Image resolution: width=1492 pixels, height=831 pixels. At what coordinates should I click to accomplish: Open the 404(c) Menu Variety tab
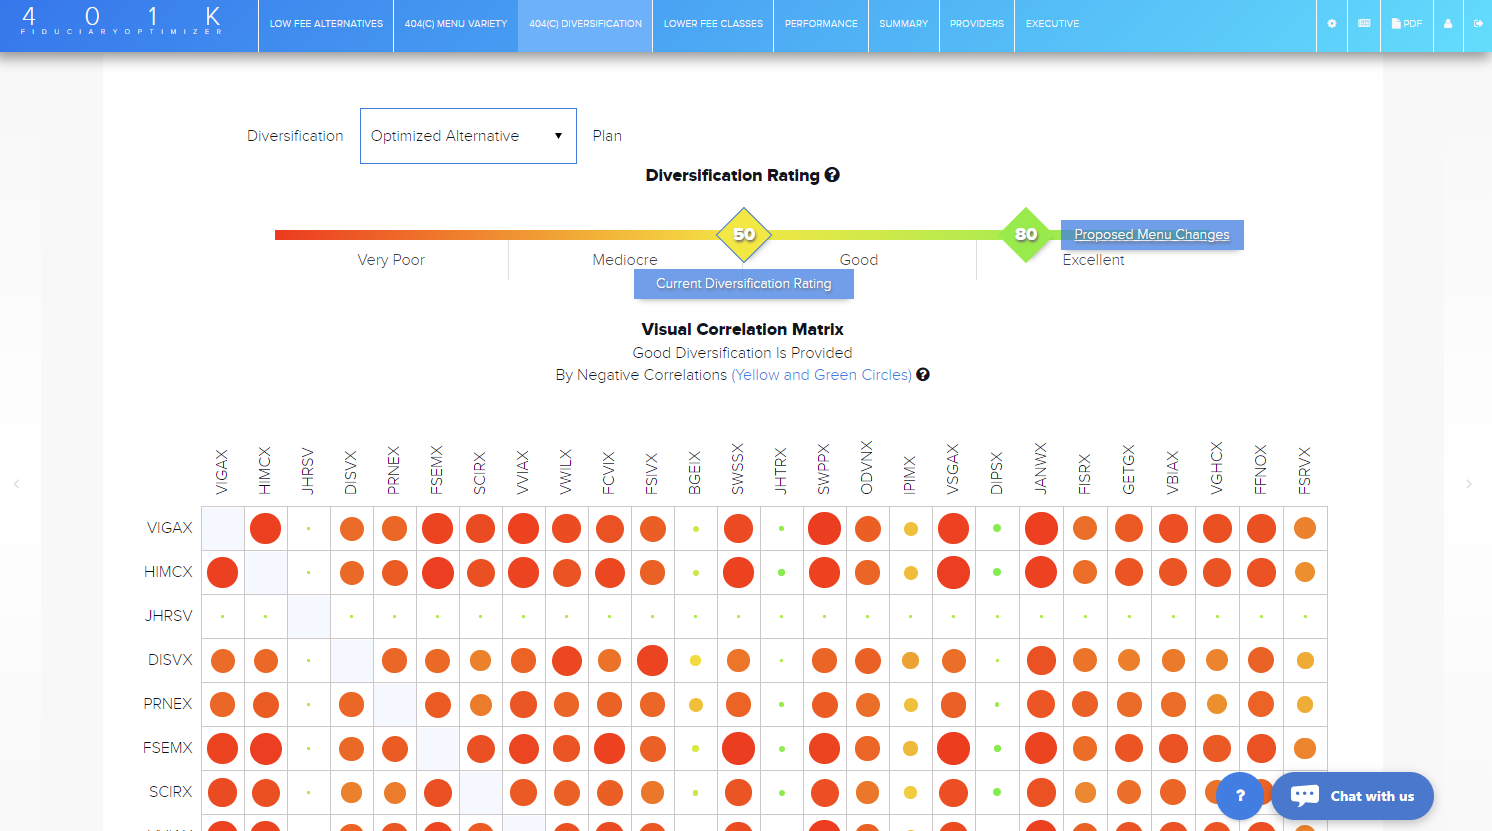(456, 24)
